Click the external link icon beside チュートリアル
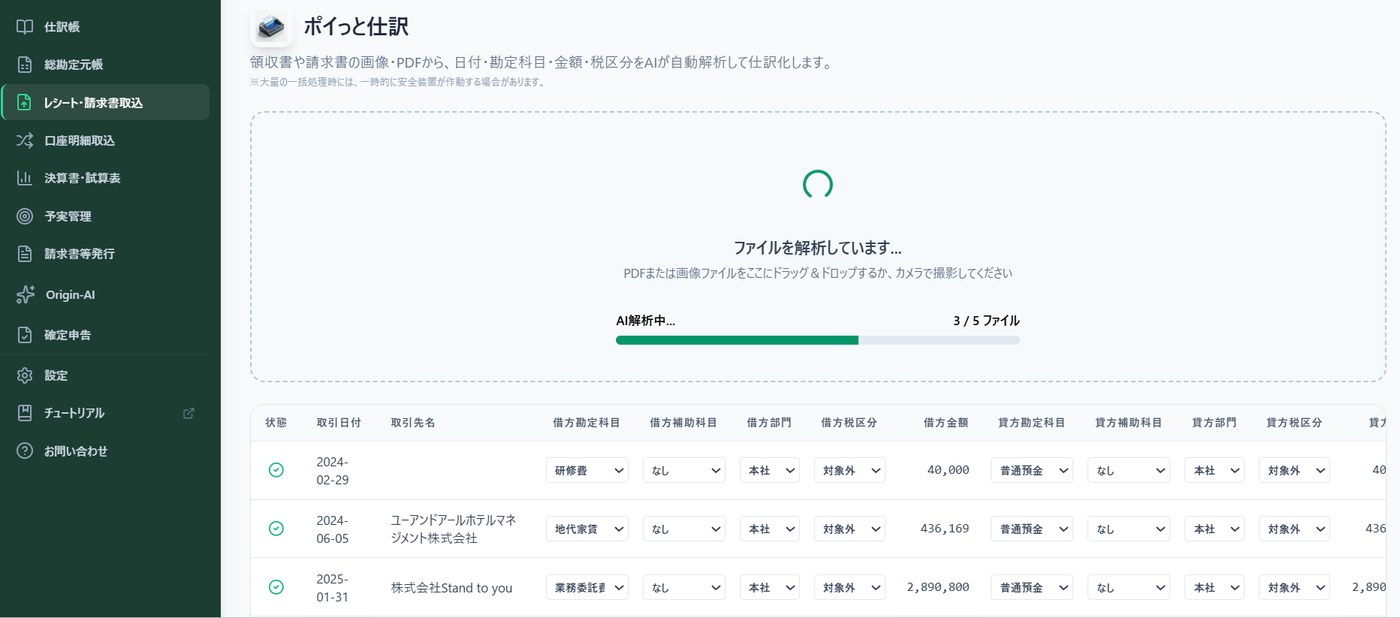This screenshot has width=1400, height=618. [189, 413]
